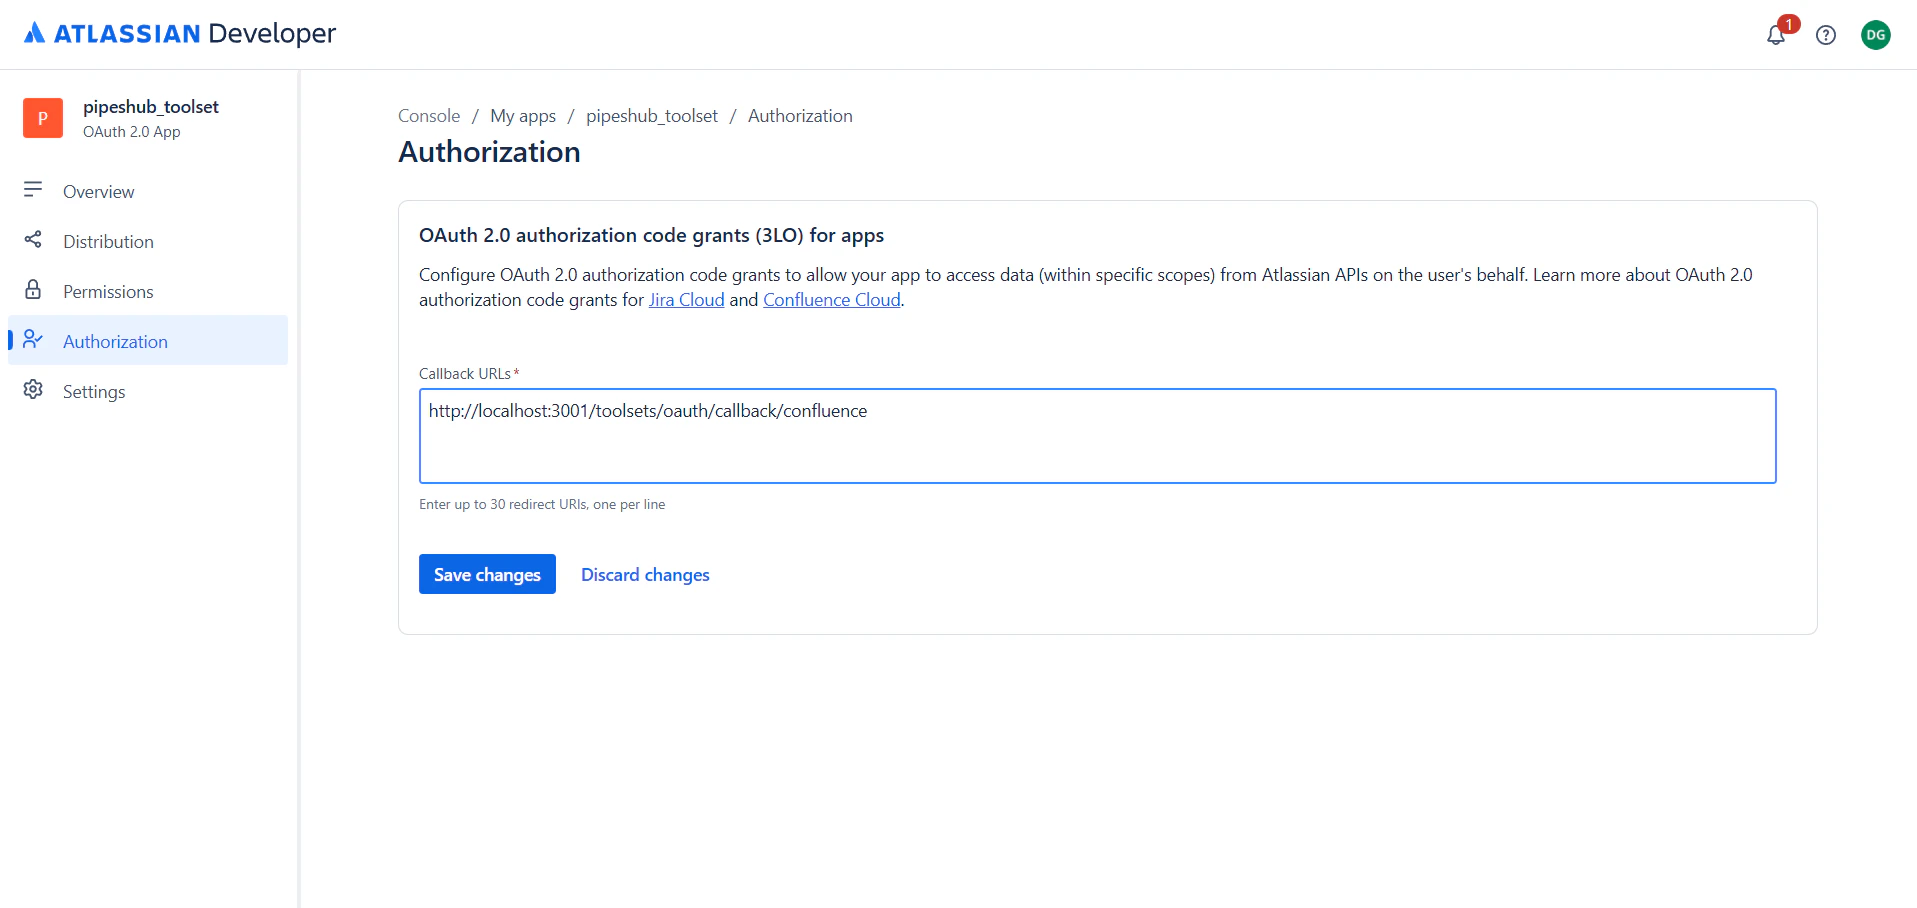Select the Distribution share icon
Image resolution: width=1917 pixels, height=908 pixels.
[x=33, y=241]
